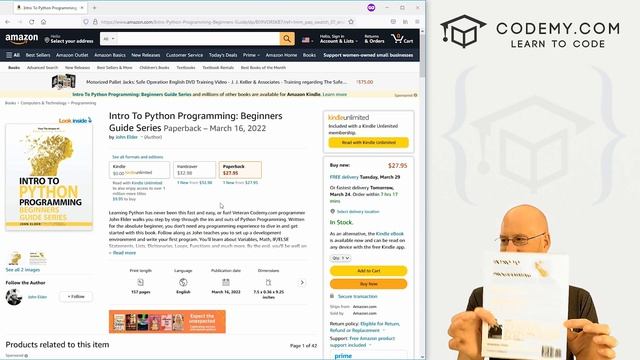Click the Buy Now button
The width and height of the screenshot is (640, 360).
click(x=369, y=284)
